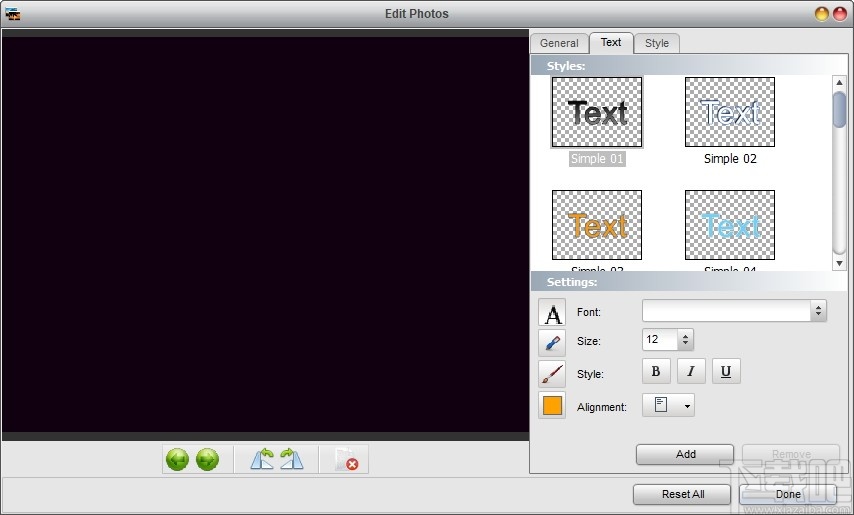Go to the next photo with the green right arrow
Image resolution: width=854 pixels, height=515 pixels.
(x=207, y=459)
